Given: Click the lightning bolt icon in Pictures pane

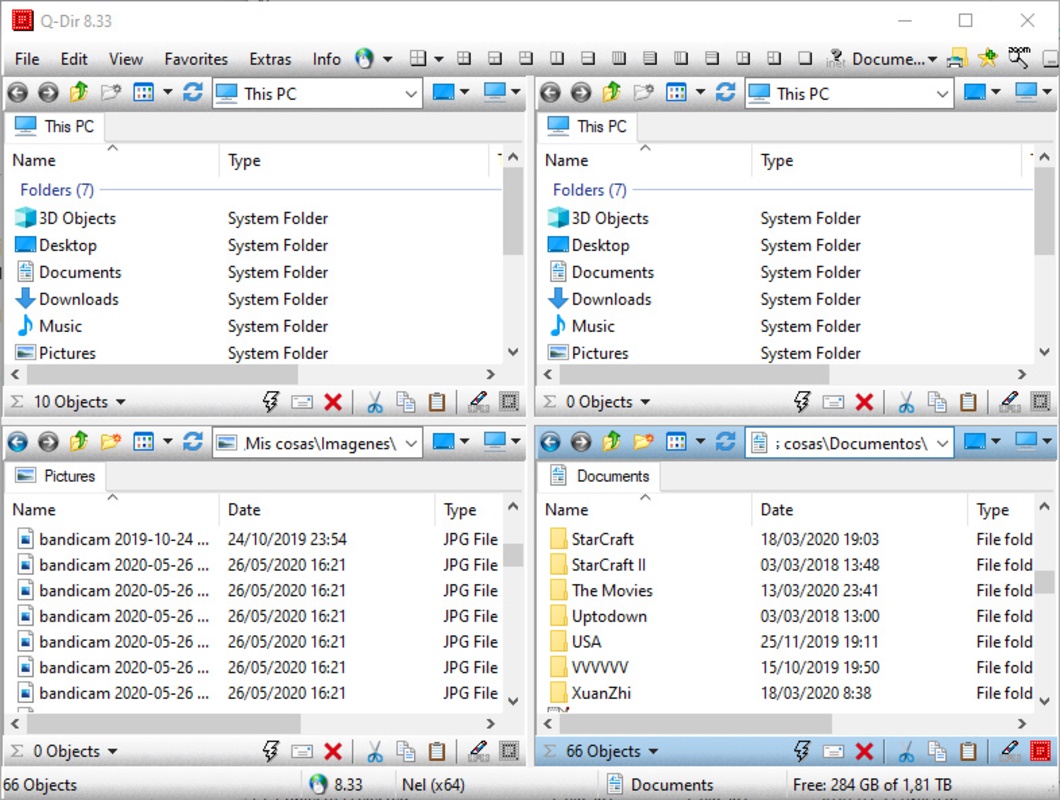Looking at the screenshot, I should tap(270, 751).
